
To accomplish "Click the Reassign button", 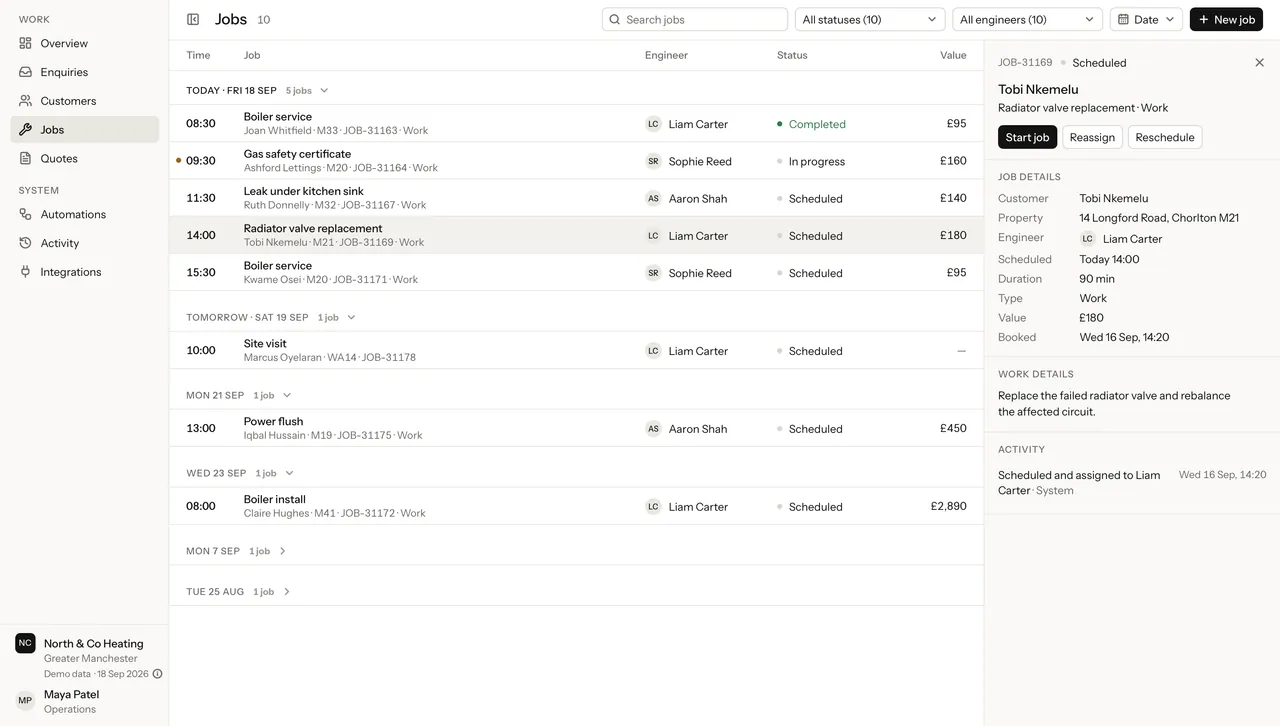I will coord(1092,137).
